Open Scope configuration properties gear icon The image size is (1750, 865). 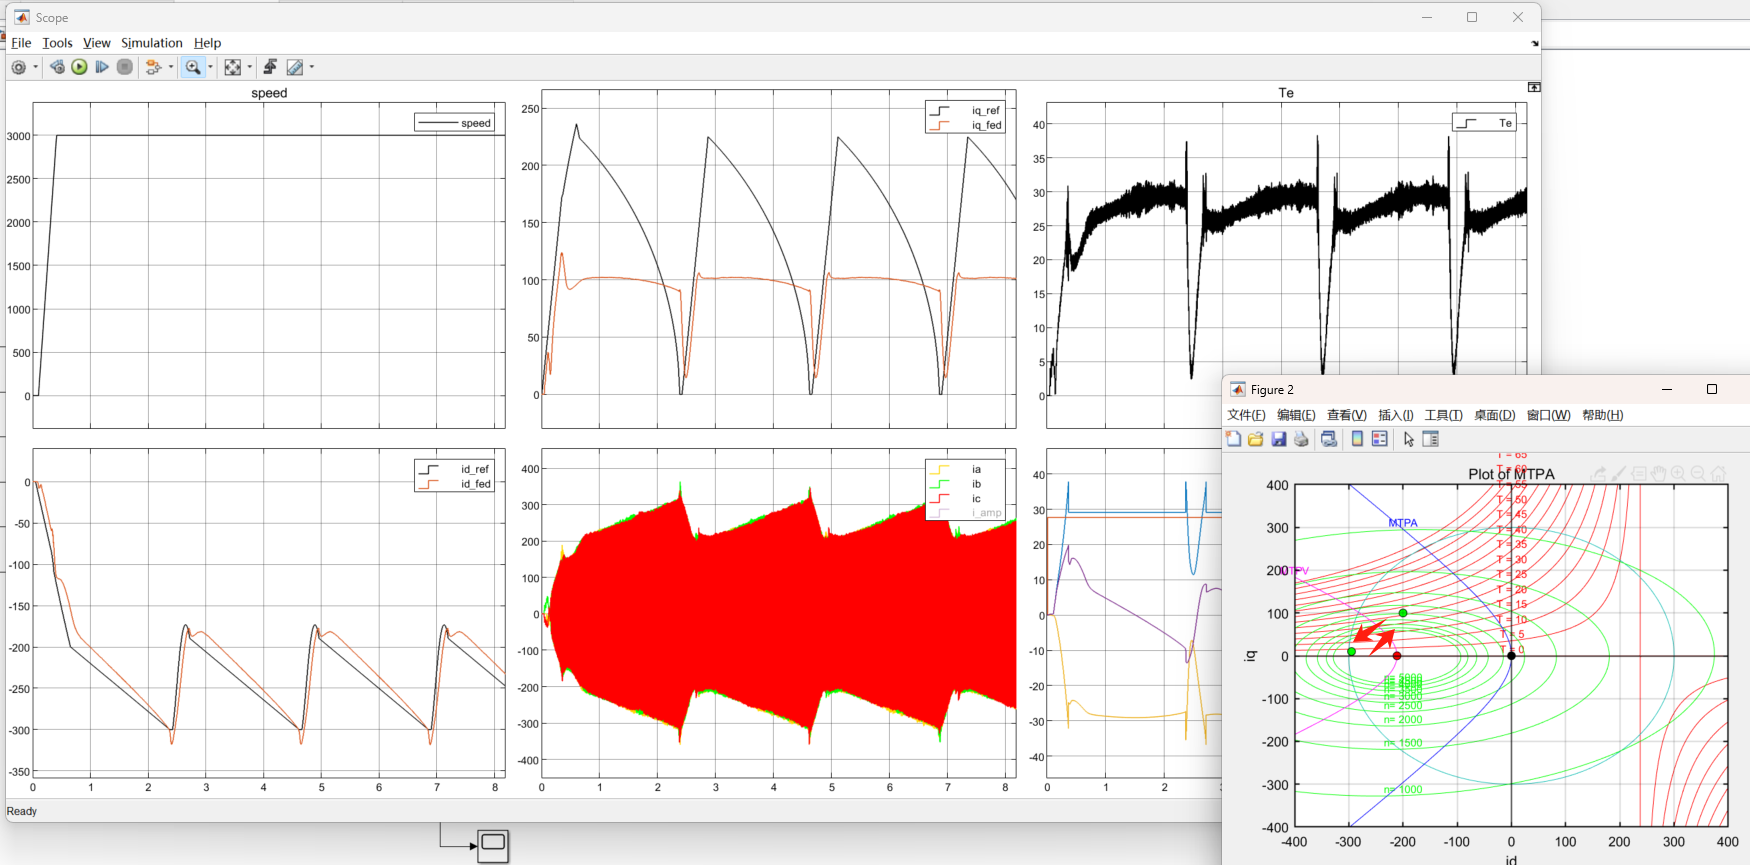(18, 67)
